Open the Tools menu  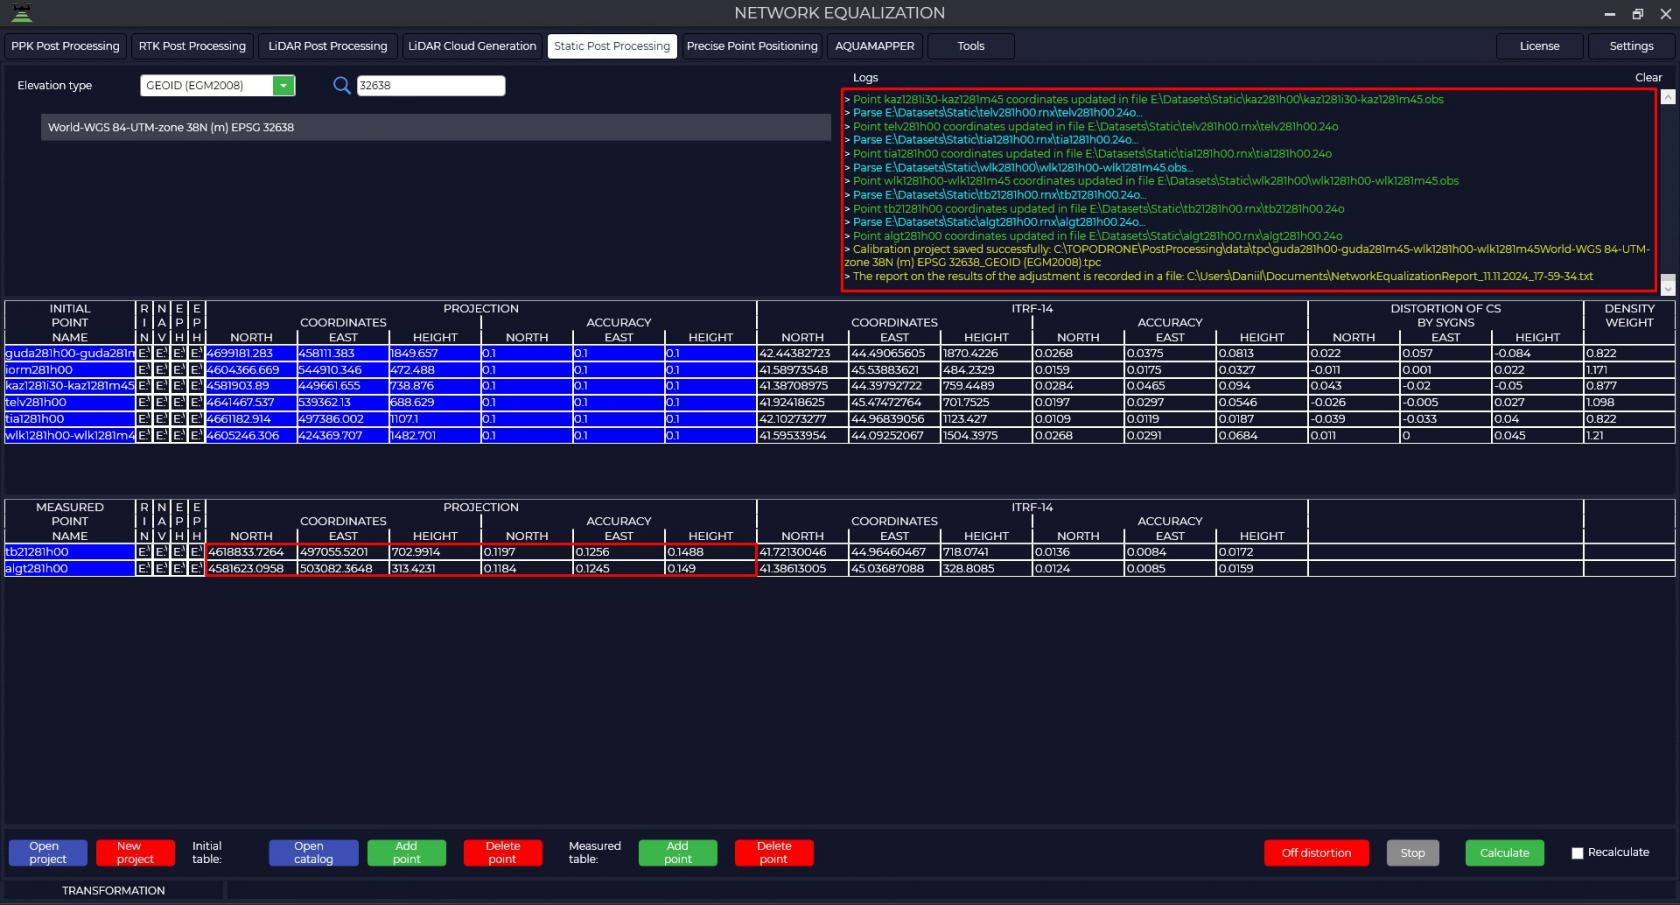tap(971, 46)
